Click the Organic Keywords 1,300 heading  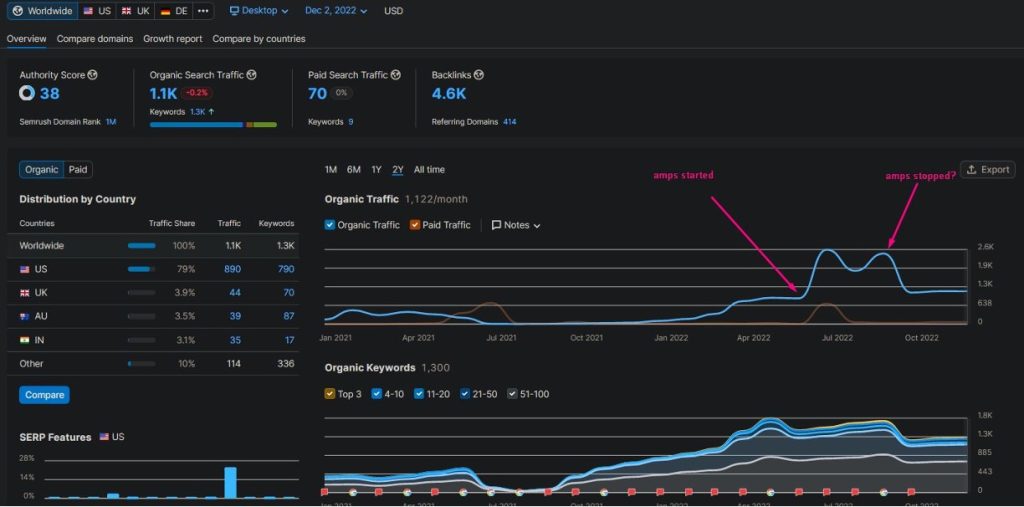pyautogui.click(x=387, y=368)
